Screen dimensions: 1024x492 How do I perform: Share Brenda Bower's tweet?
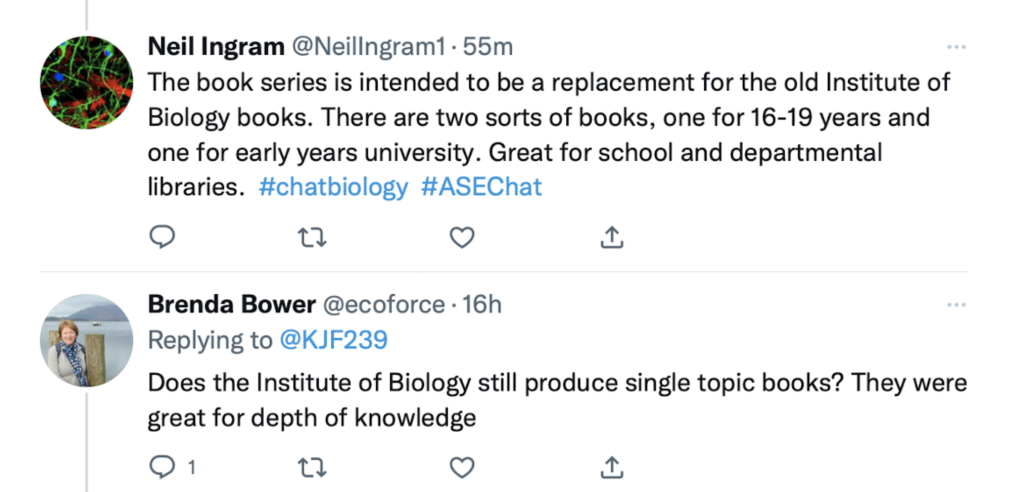point(611,467)
